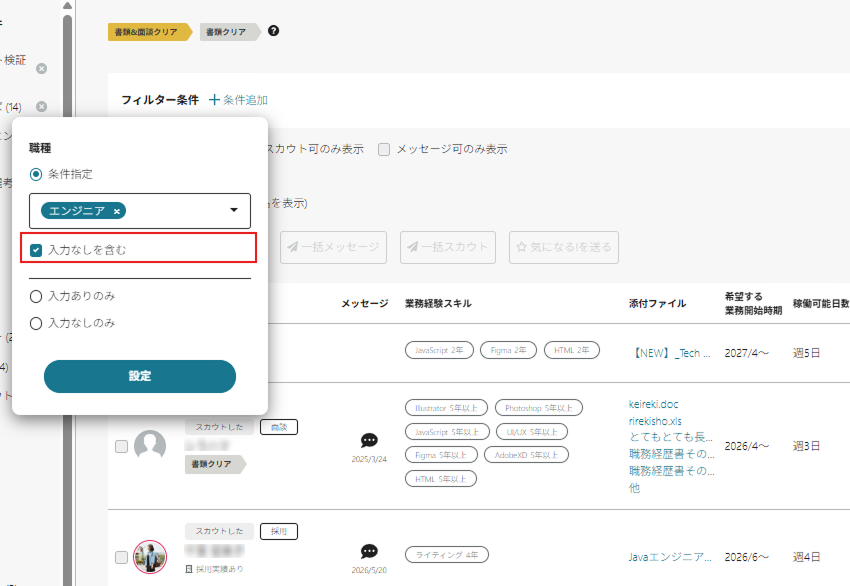Click the 書類クリア label in candidate row
Image resolution: width=850 pixels, height=586 pixels.
pos(215,464)
